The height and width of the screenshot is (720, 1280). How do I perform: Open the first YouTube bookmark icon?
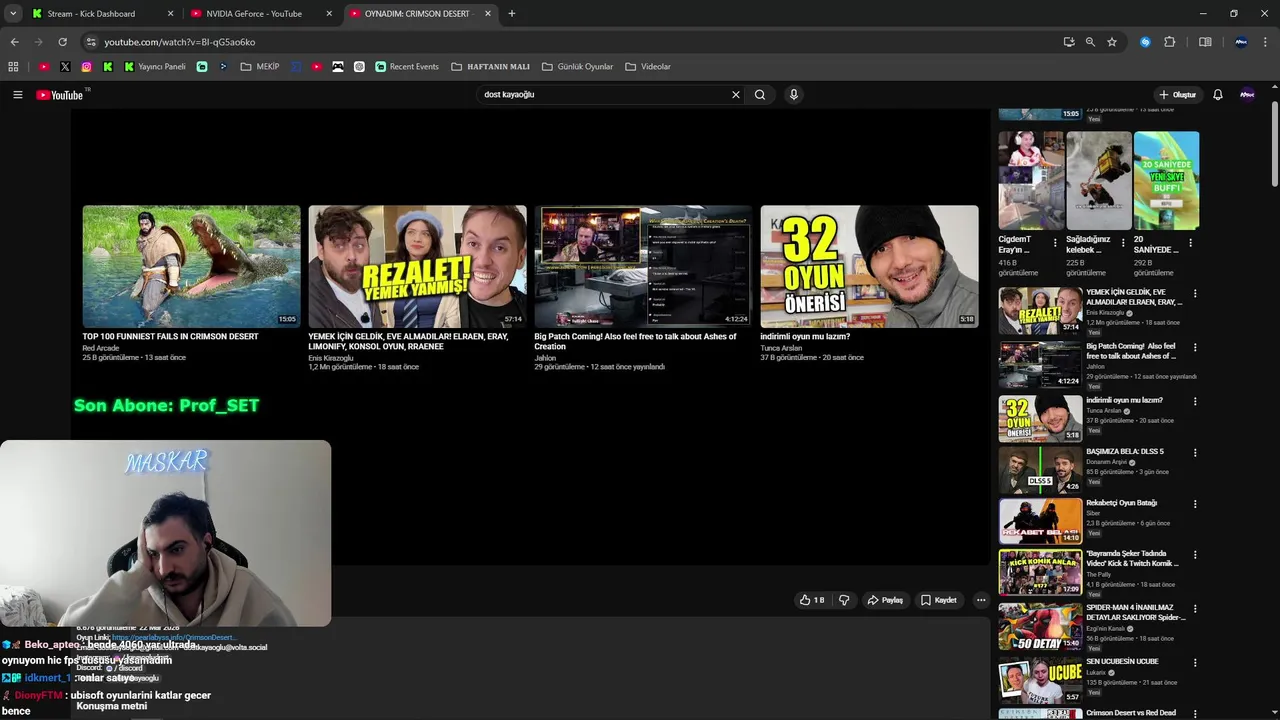pyautogui.click(x=44, y=67)
